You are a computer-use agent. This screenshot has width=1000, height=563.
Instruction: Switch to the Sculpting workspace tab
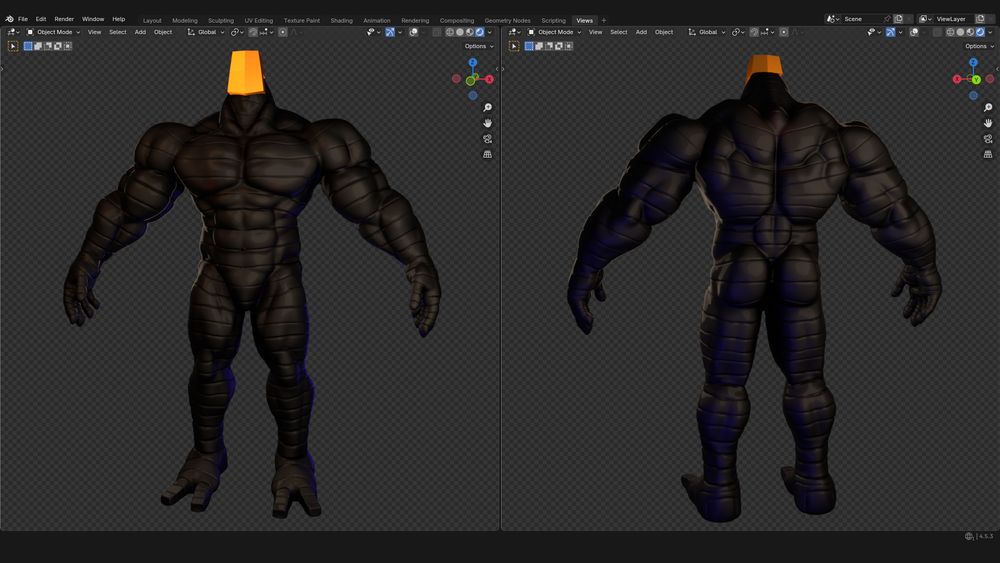(221, 20)
